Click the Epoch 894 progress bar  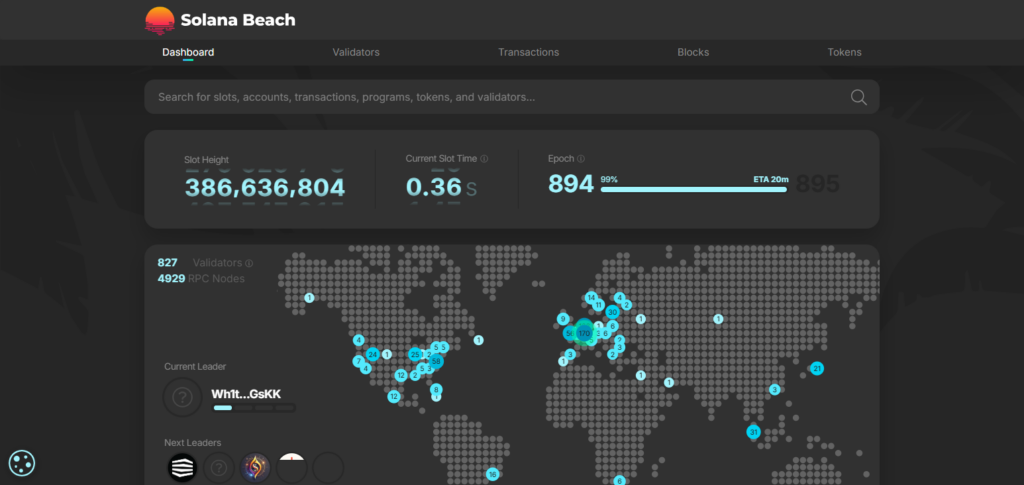[695, 187]
